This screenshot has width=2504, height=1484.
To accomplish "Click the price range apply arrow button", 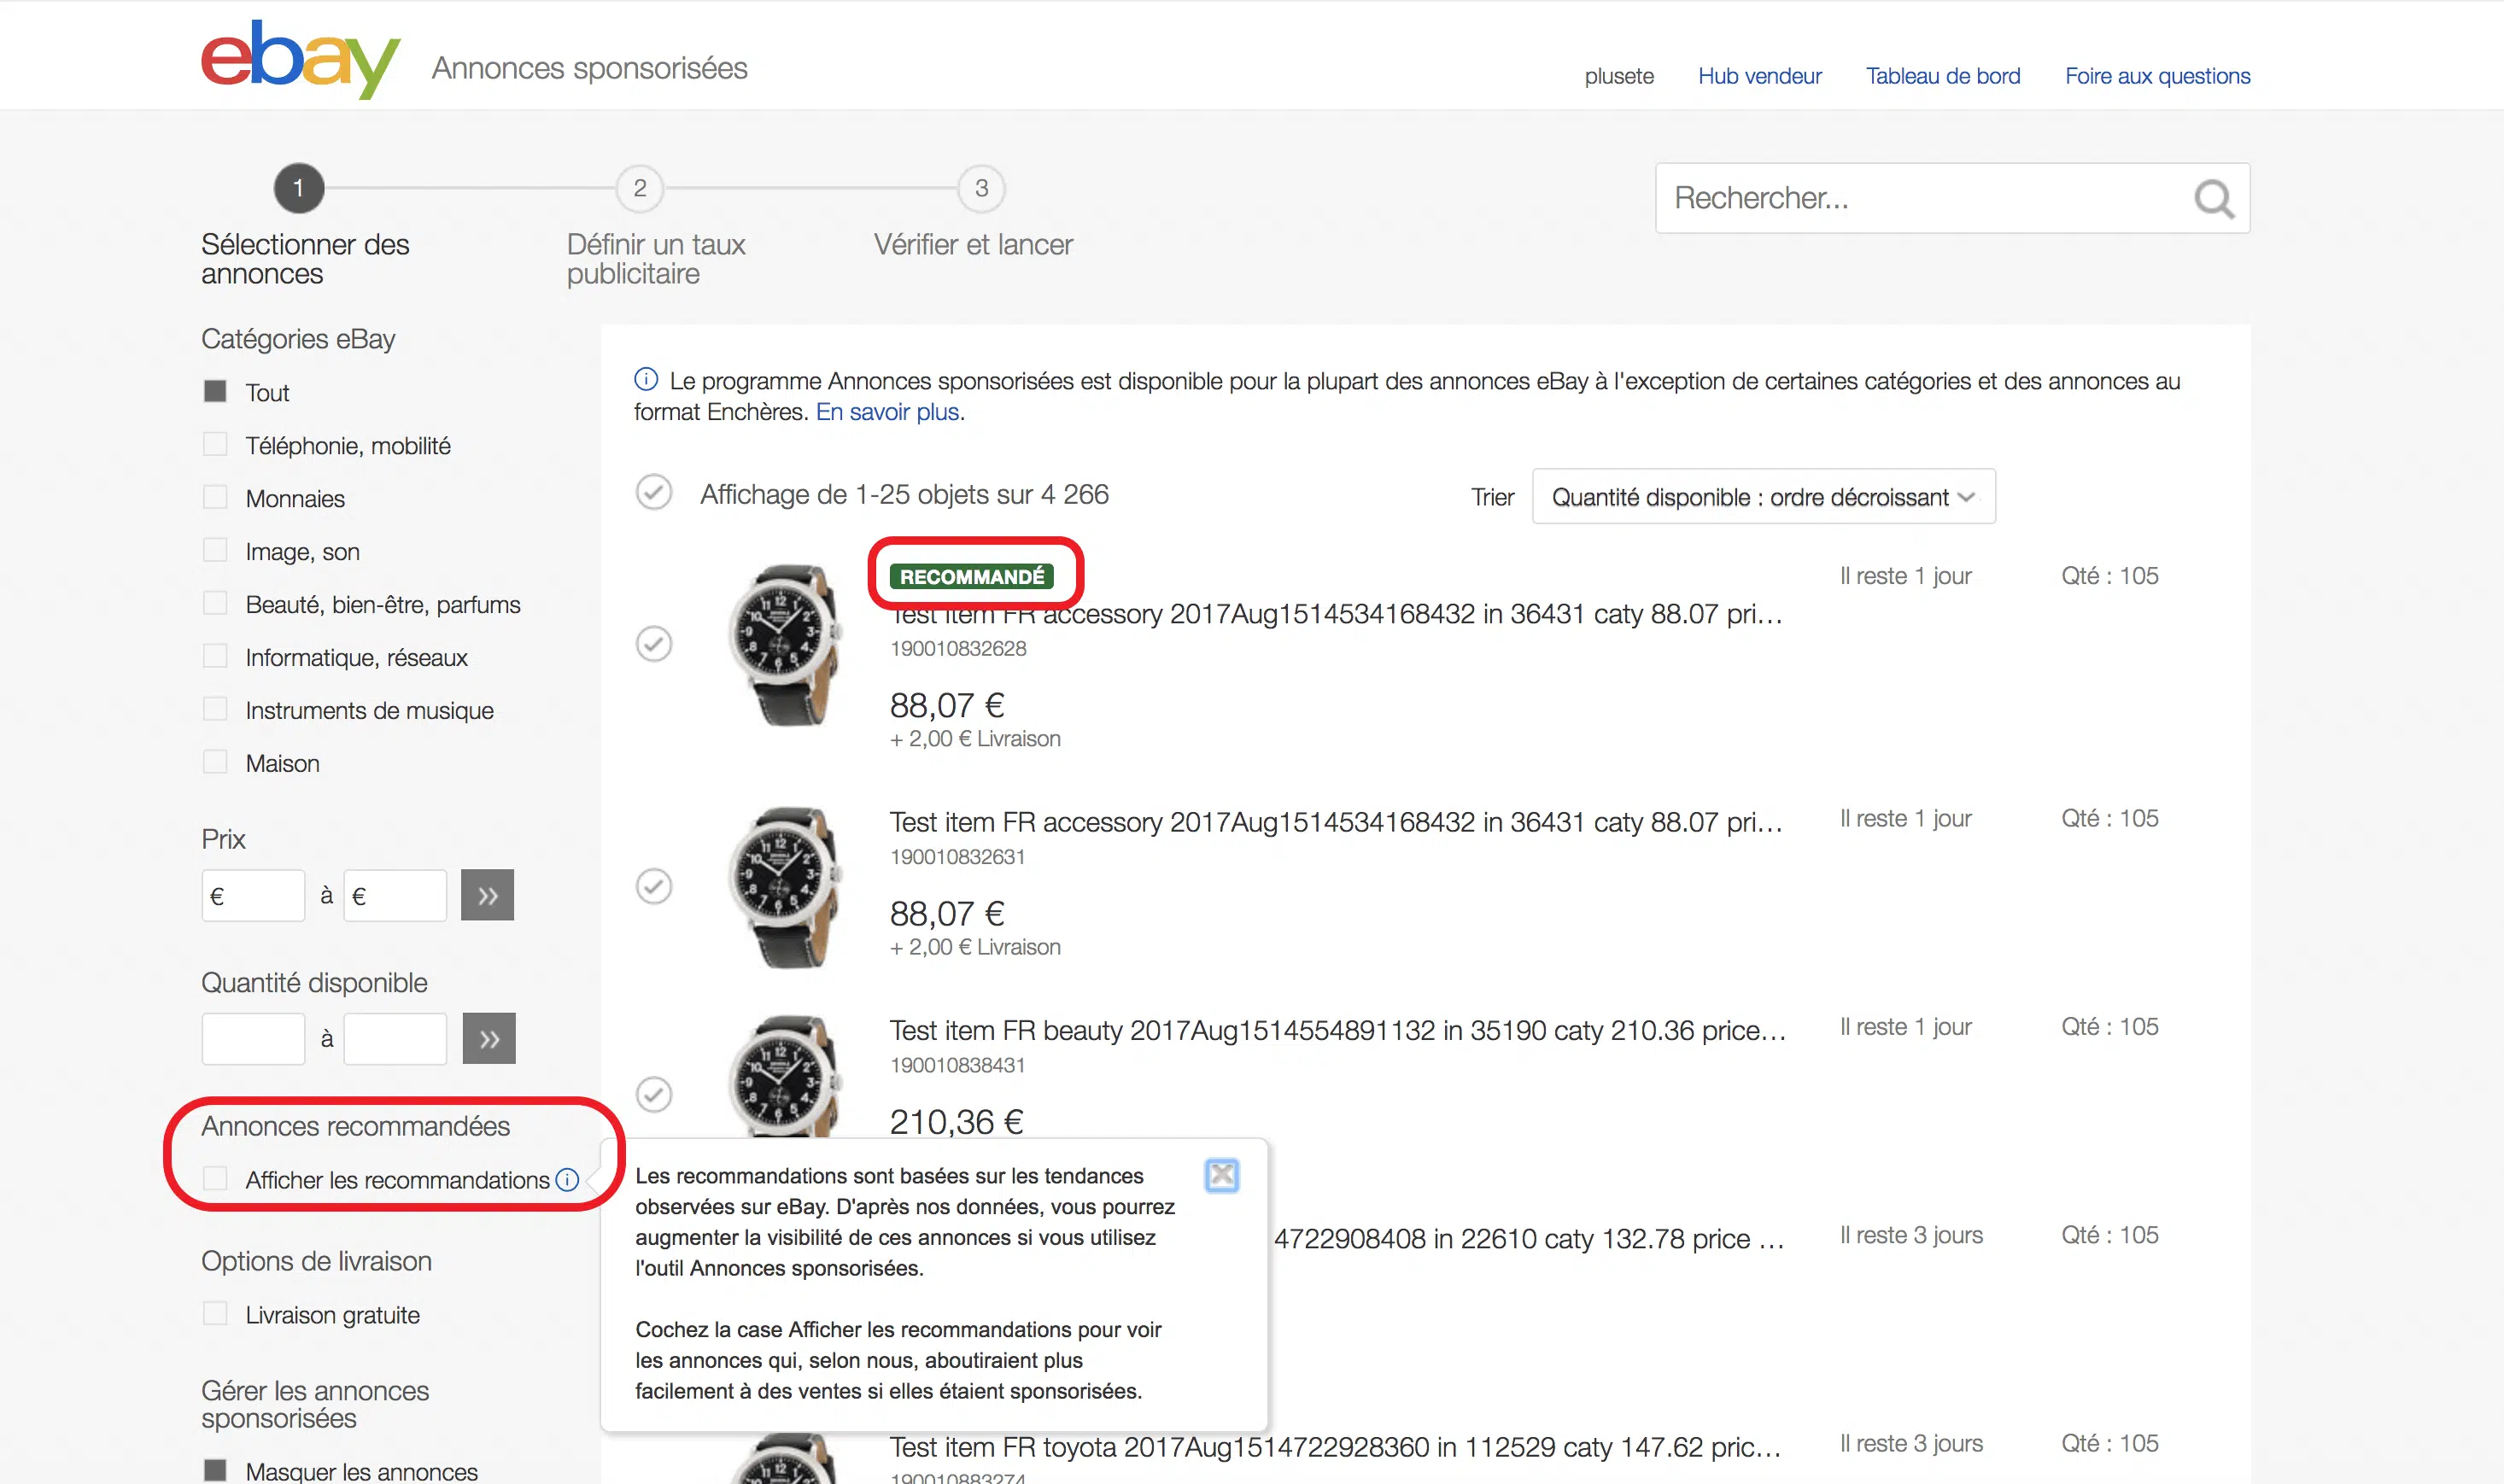I will click(487, 895).
